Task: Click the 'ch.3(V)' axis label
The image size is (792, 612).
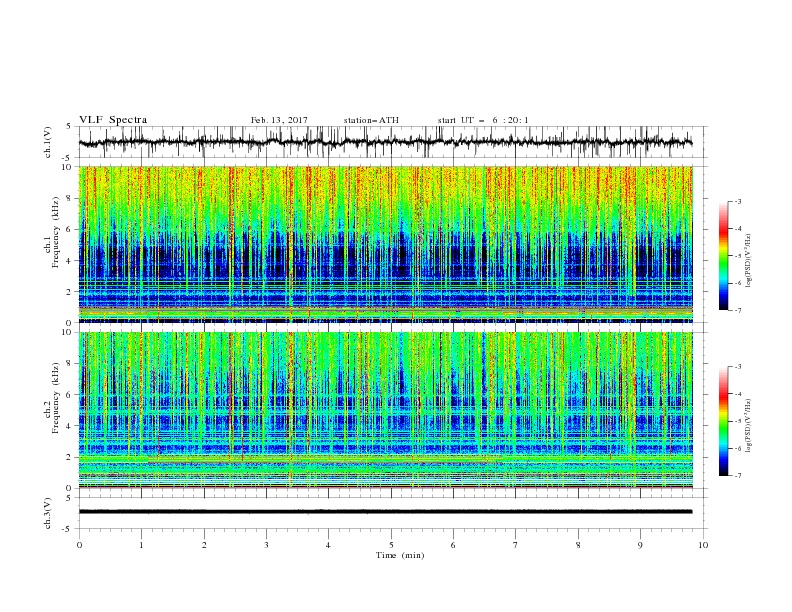Action: [x=48, y=513]
